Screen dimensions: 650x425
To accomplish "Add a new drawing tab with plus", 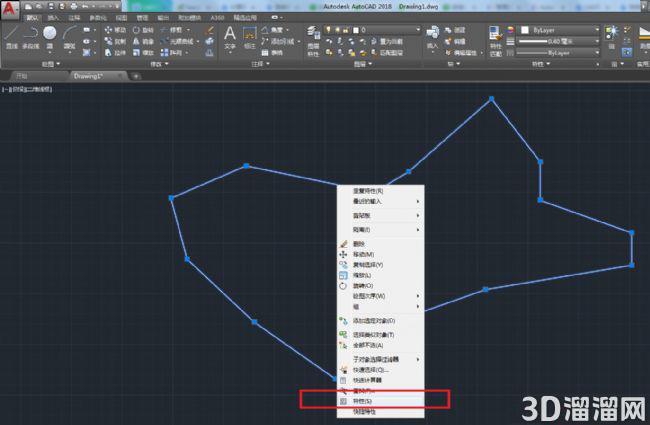I will (x=136, y=76).
